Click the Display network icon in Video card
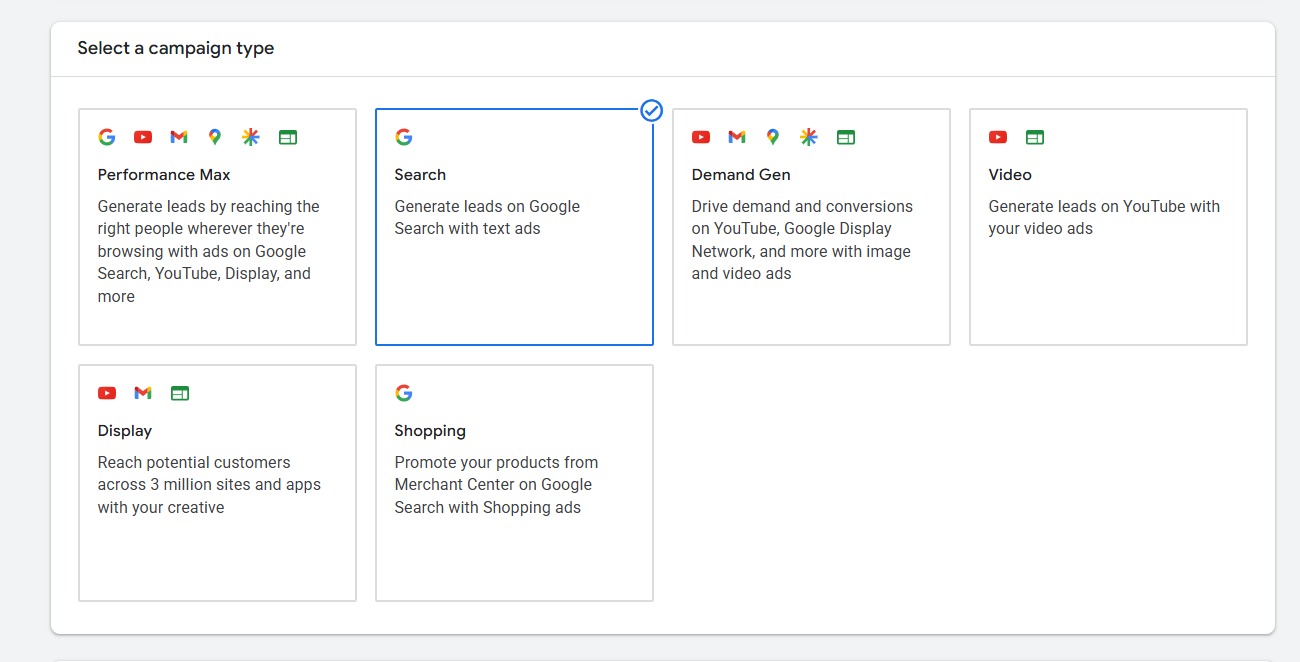Image resolution: width=1300 pixels, height=662 pixels. pos(1035,137)
